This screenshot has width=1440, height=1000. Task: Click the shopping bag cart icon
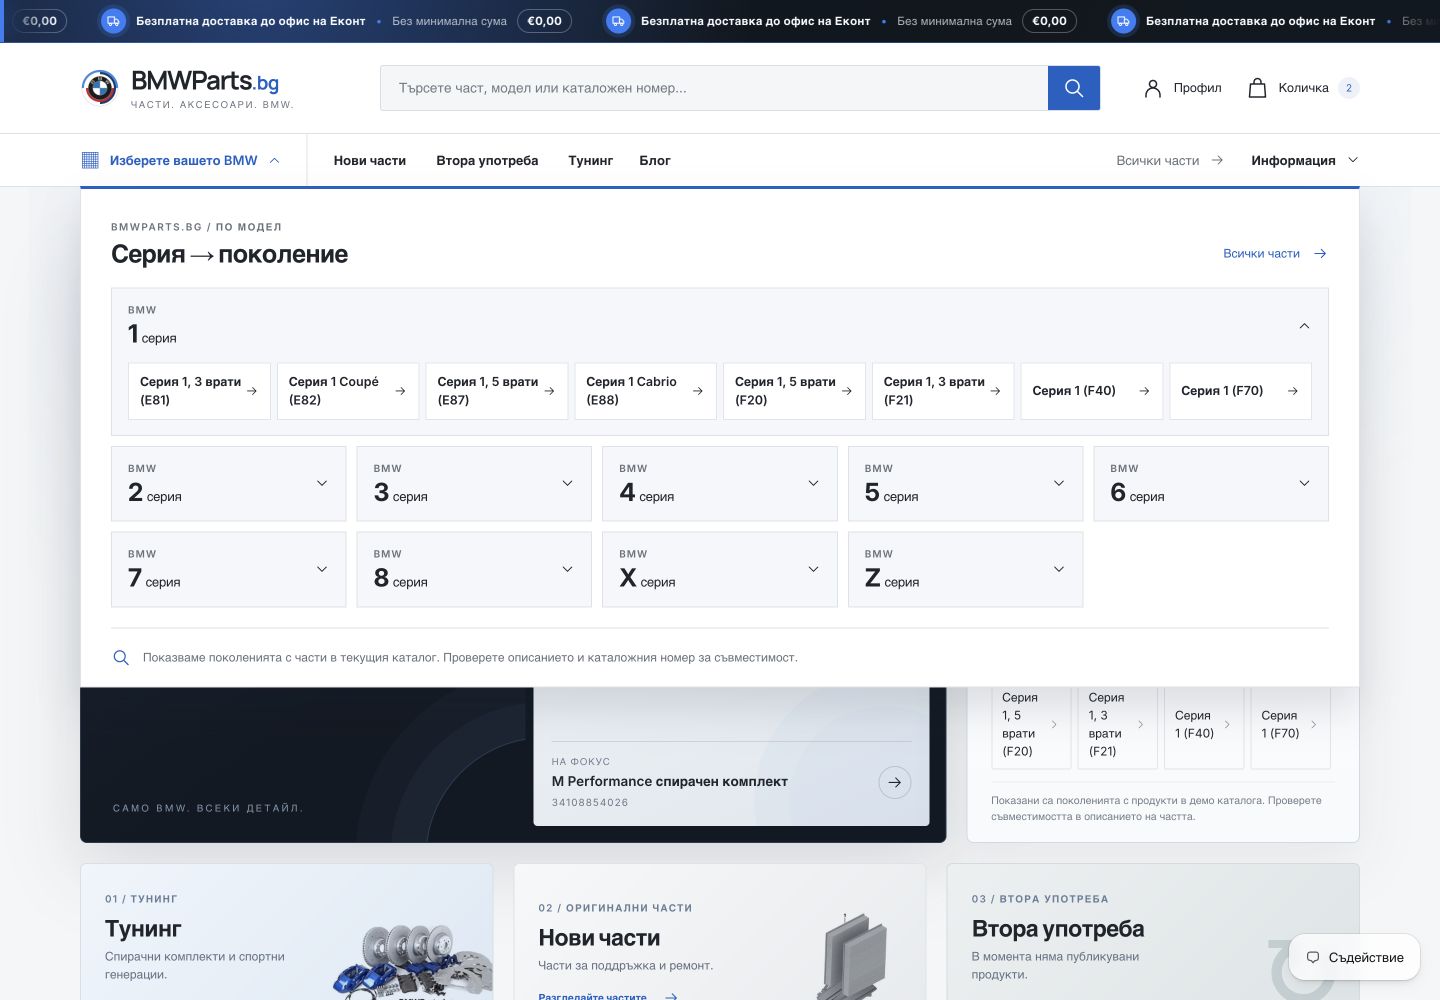tap(1257, 88)
